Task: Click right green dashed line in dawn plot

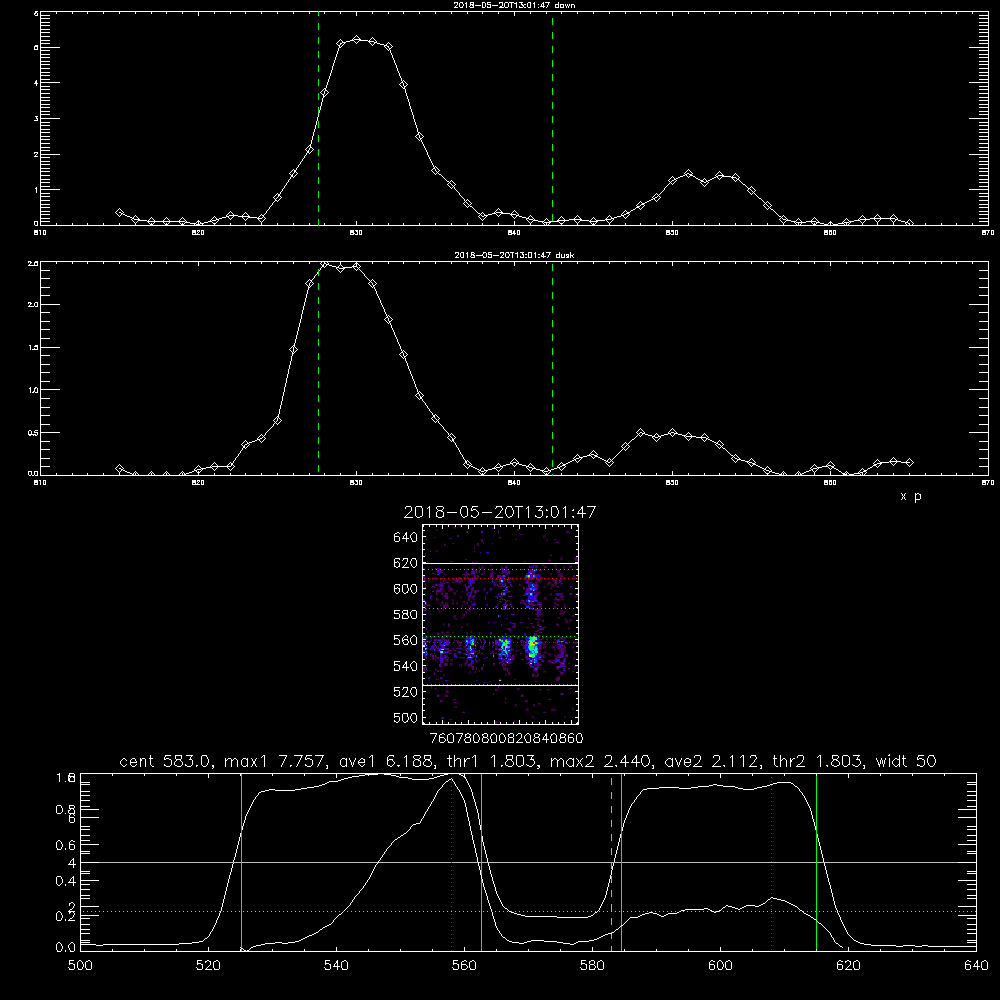Action: pyautogui.click(x=552, y=121)
